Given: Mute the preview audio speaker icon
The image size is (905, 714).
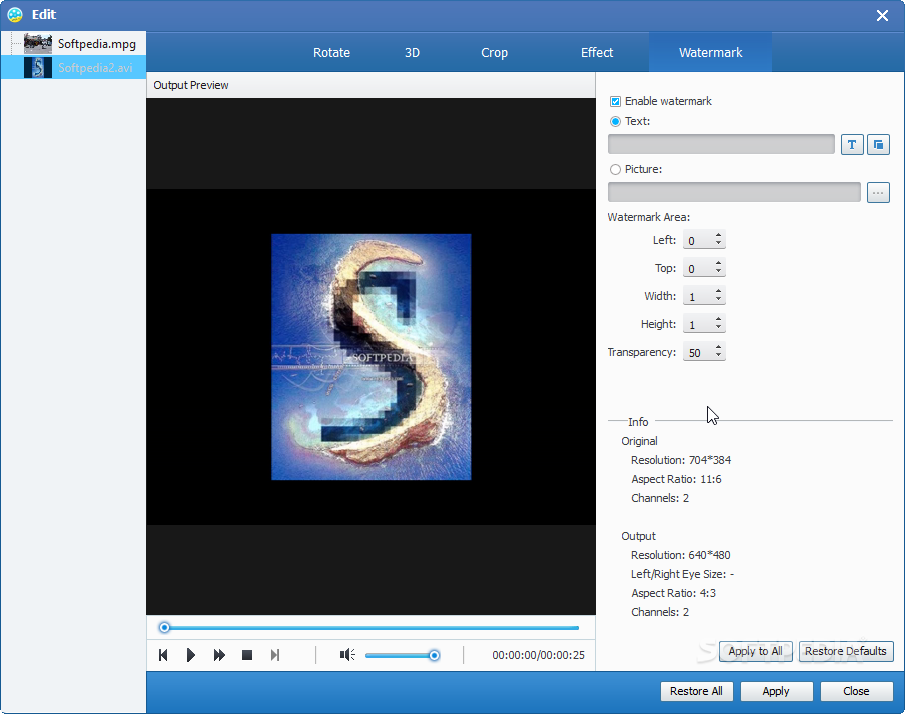Looking at the screenshot, I should pyautogui.click(x=347, y=655).
